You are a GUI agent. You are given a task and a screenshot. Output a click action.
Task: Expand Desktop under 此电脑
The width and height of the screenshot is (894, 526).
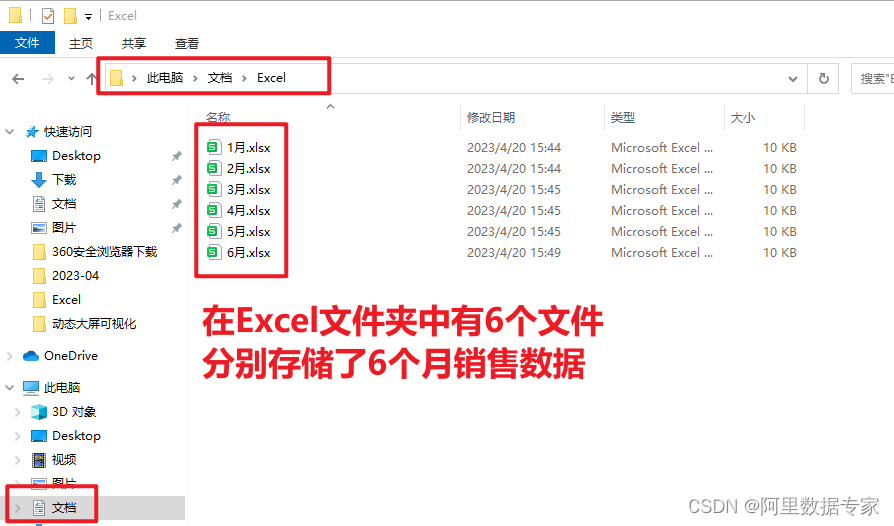pos(17,436)
